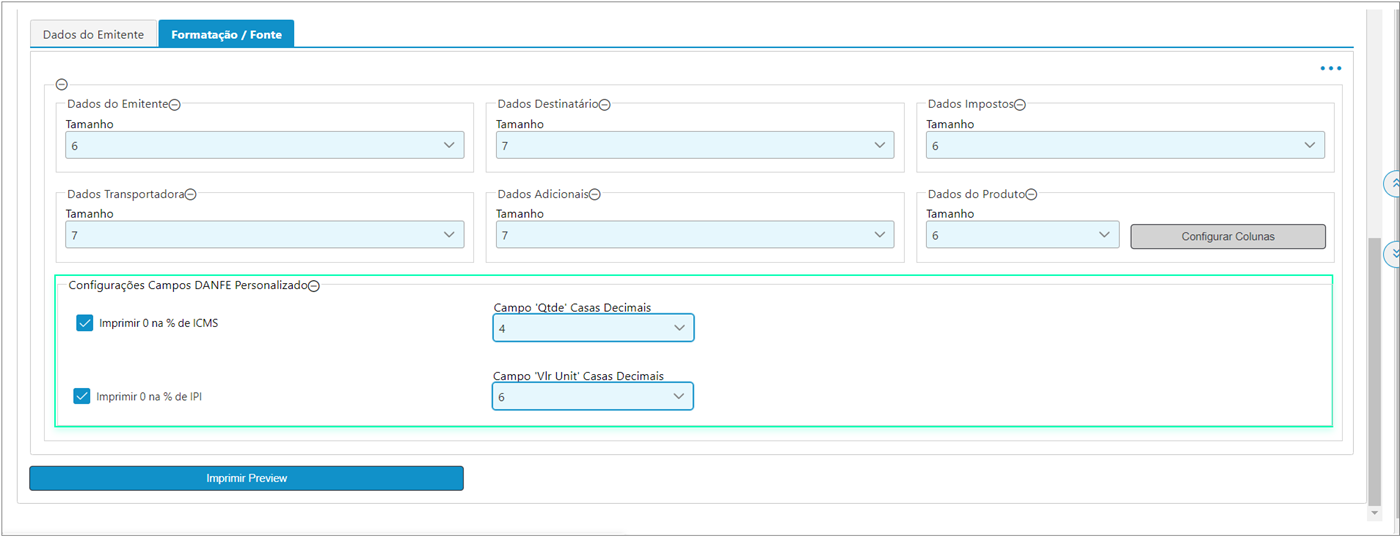This screenshot has height=538, width=1400.
Task: Uncheck Imprimir 0 na % de IPI
Action: pos(82,396)
